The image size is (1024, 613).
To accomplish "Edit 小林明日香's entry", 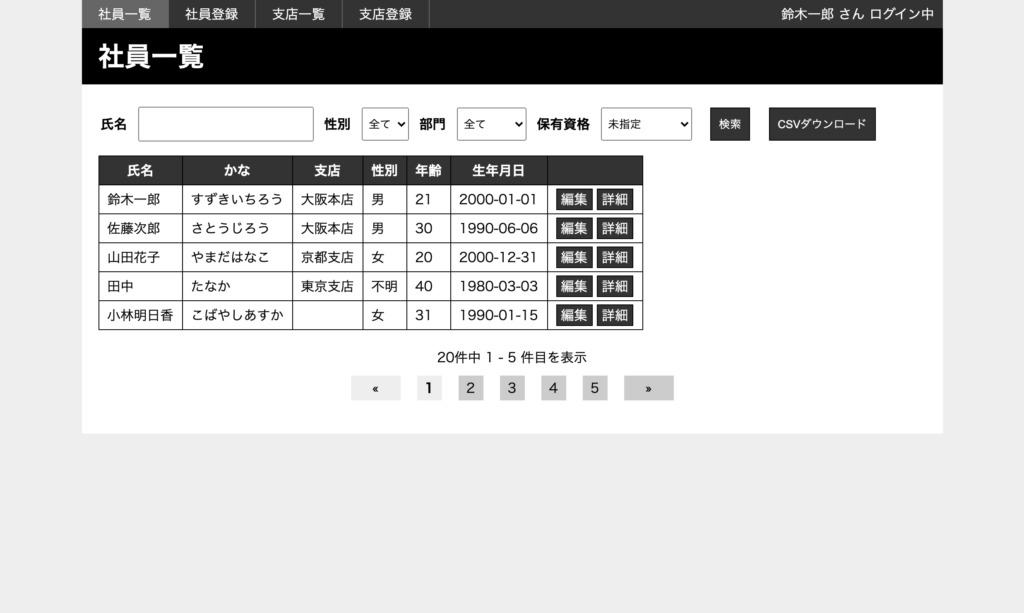I will [x=574, y=316].
